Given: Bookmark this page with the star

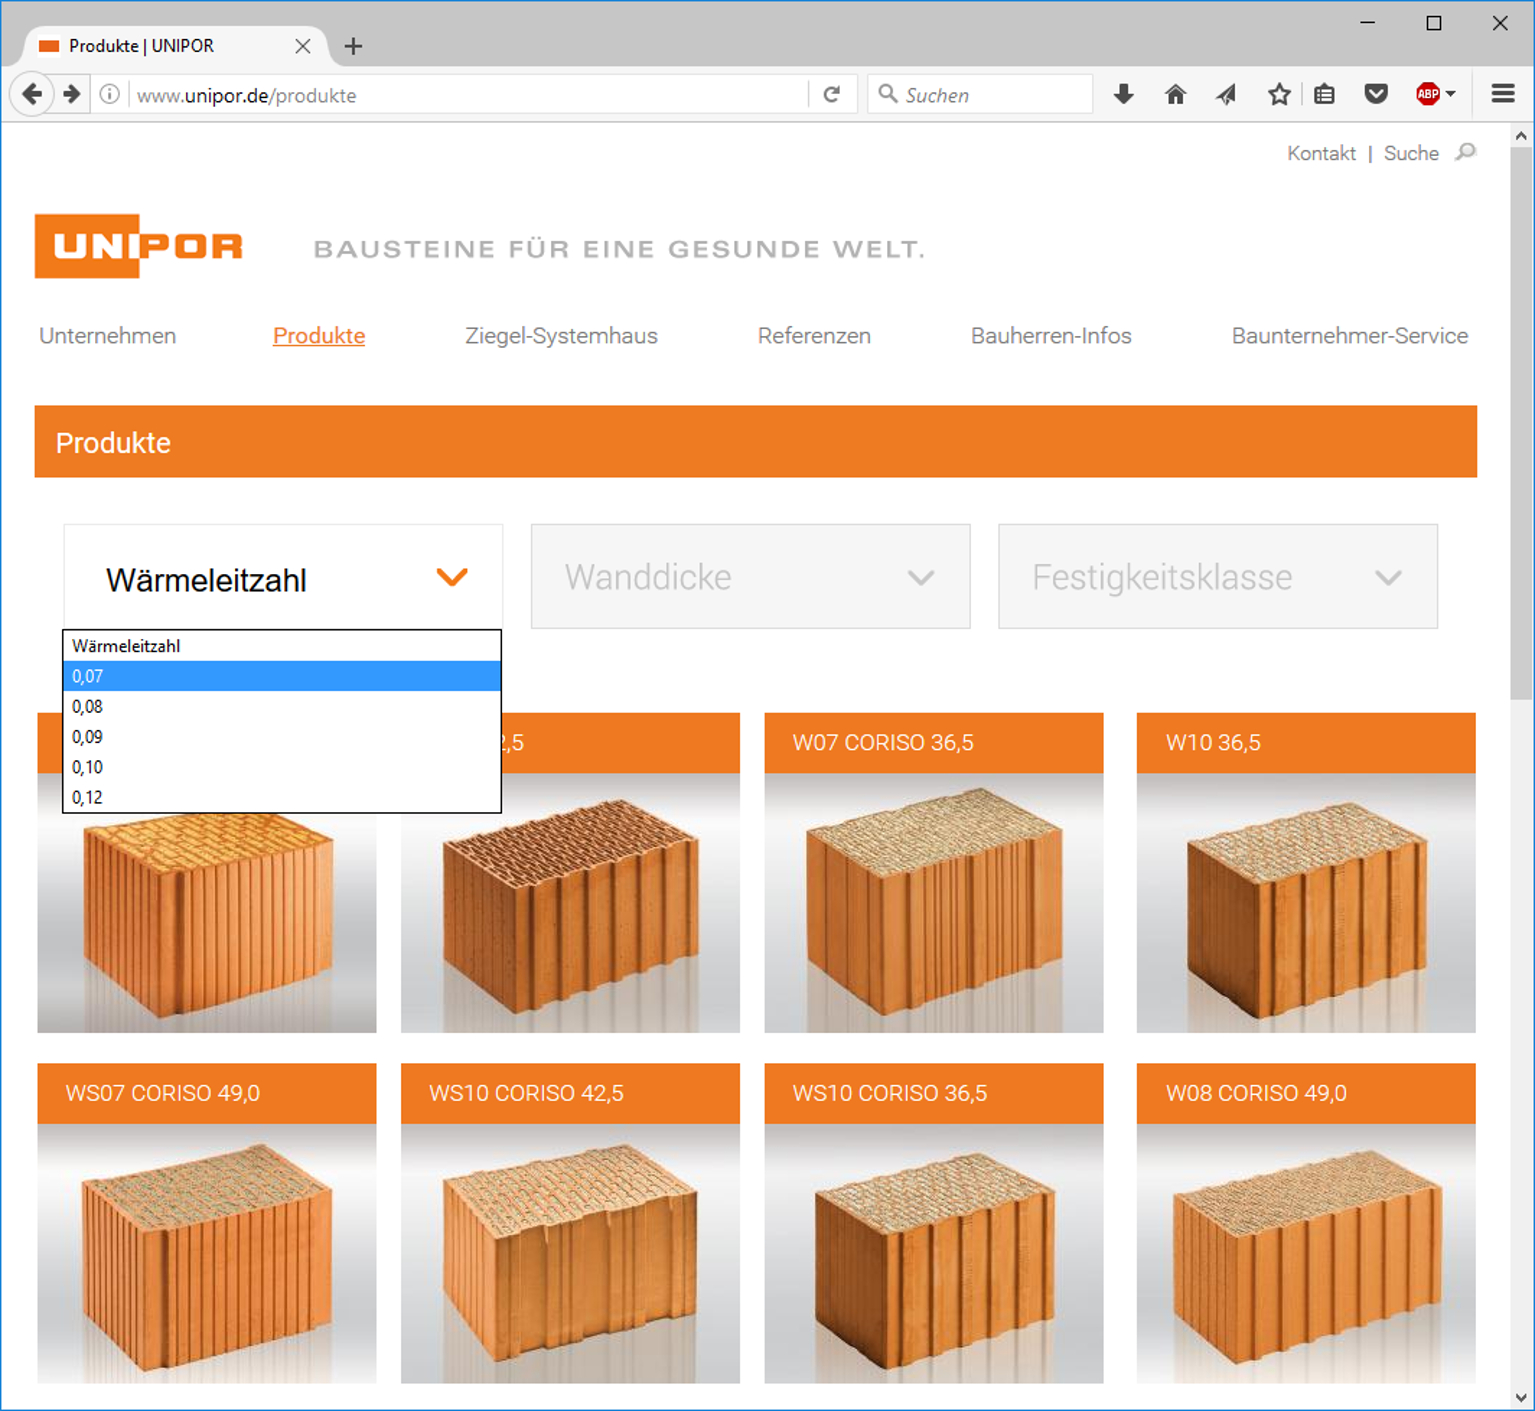Looking at the screenshot, I should pos(1279,95).
